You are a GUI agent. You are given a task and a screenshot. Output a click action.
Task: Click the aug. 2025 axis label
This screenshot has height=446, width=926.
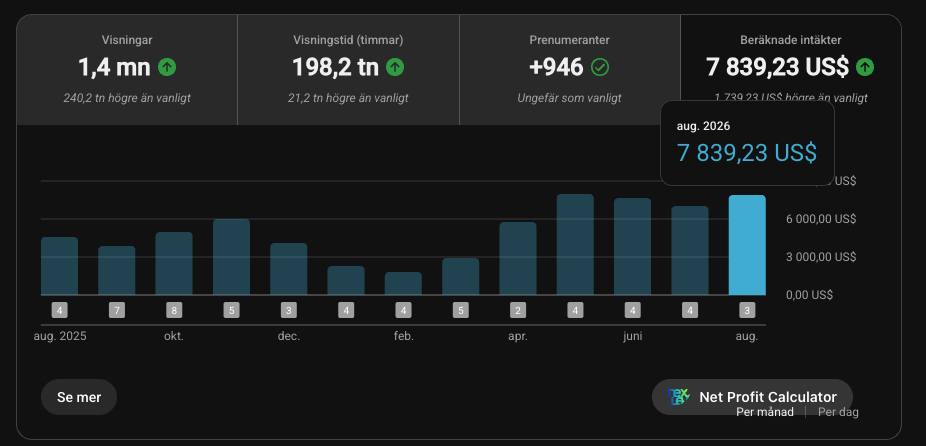[59, 336]
